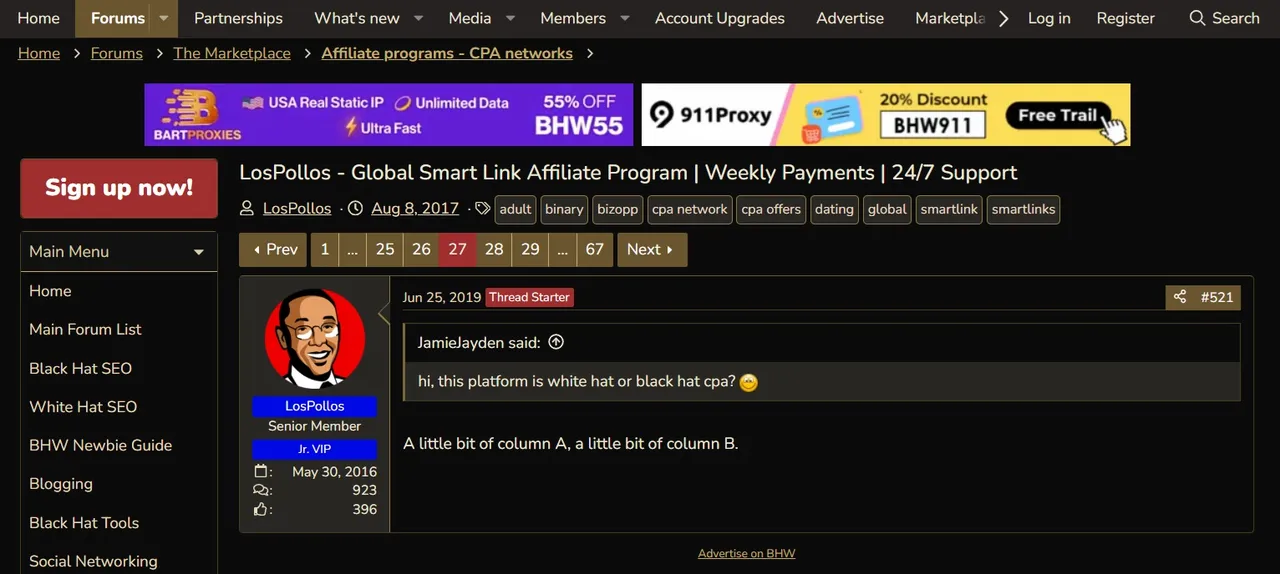The image size is (1280, 574).
Task: Click the share icon on post #521
Action: (1180, 297)
